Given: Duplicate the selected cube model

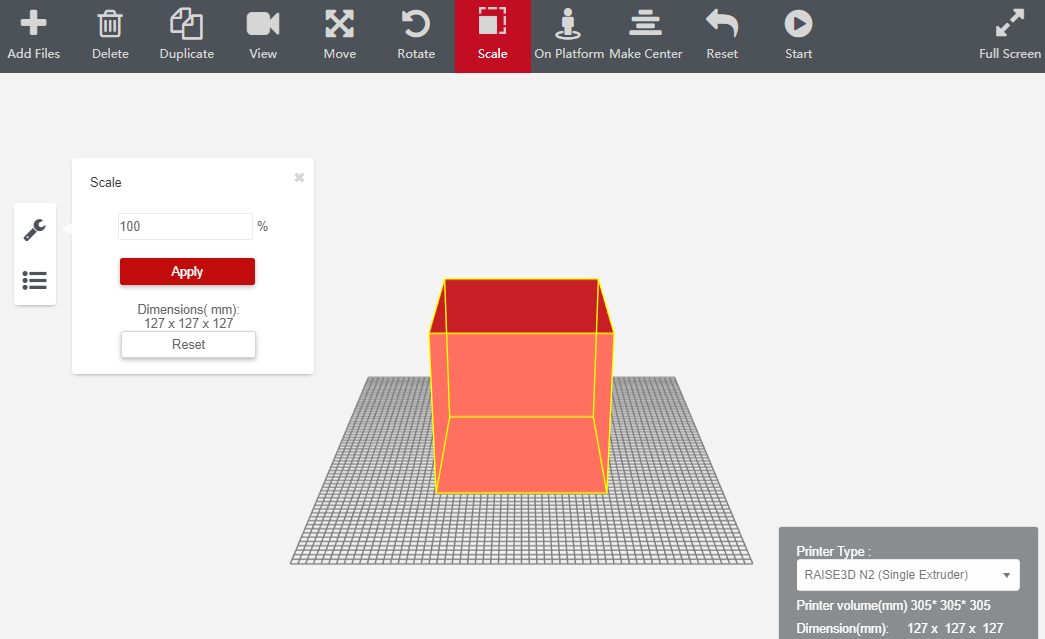Looking at the screenshot, I should coord(186,24).
